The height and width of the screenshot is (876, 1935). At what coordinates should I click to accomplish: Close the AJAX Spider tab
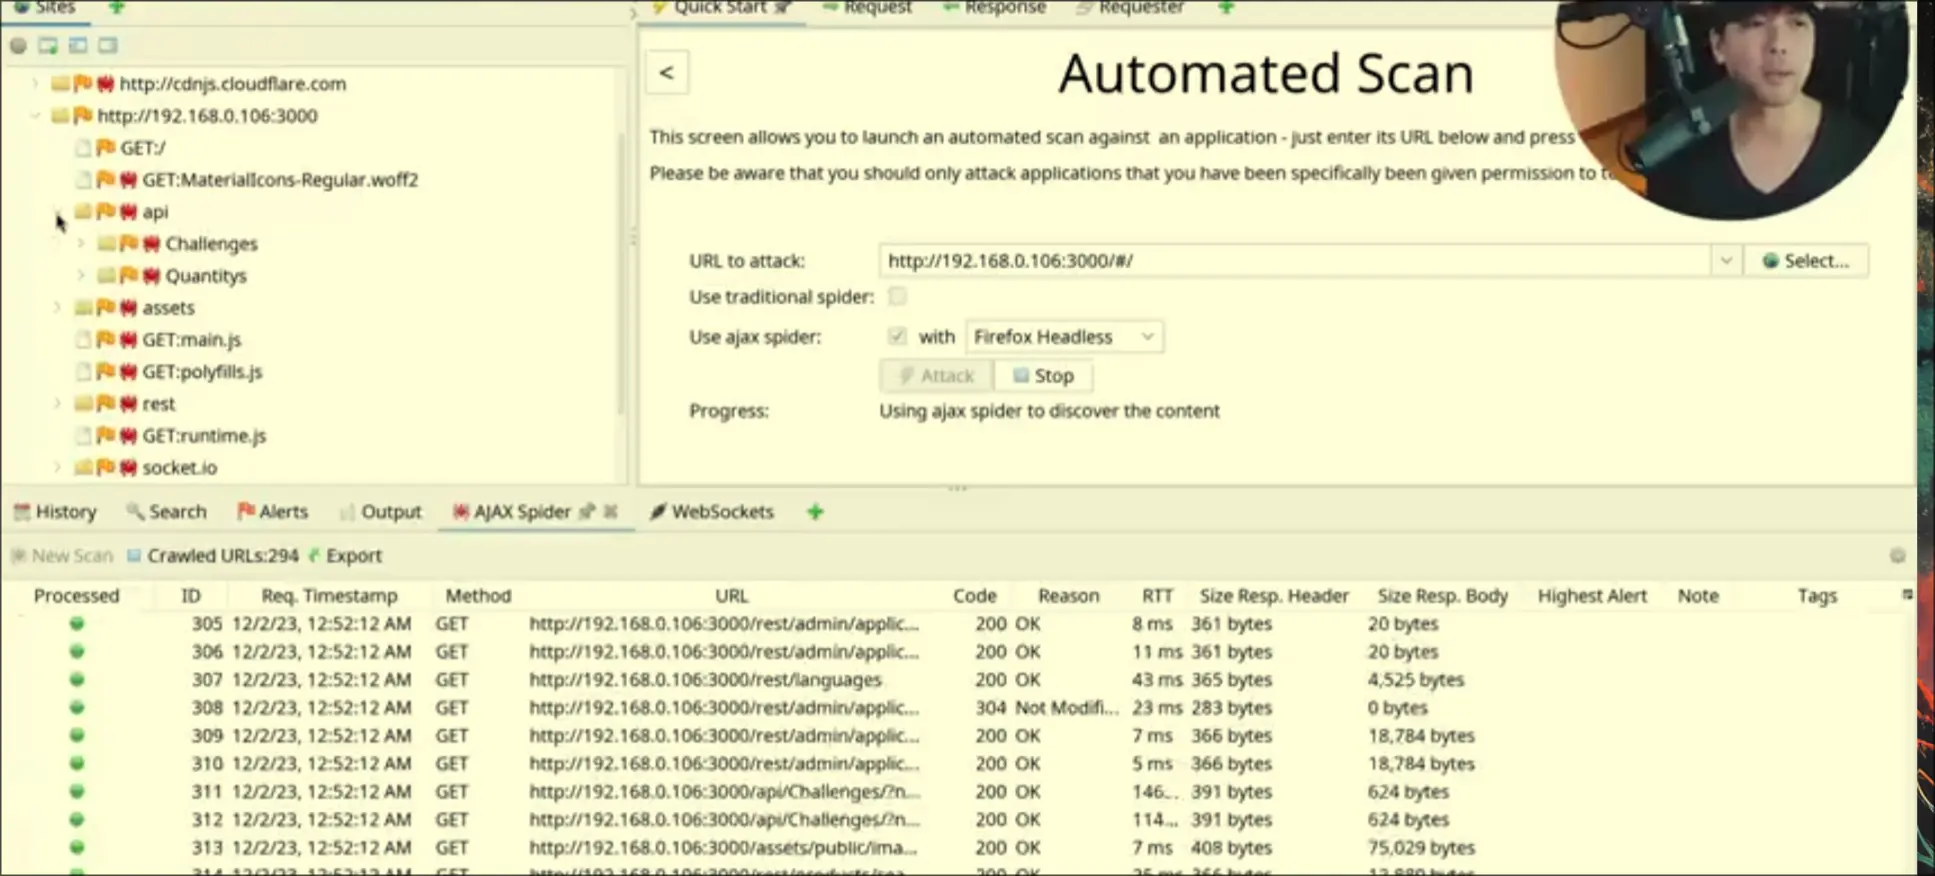click(x=611, y=511)
